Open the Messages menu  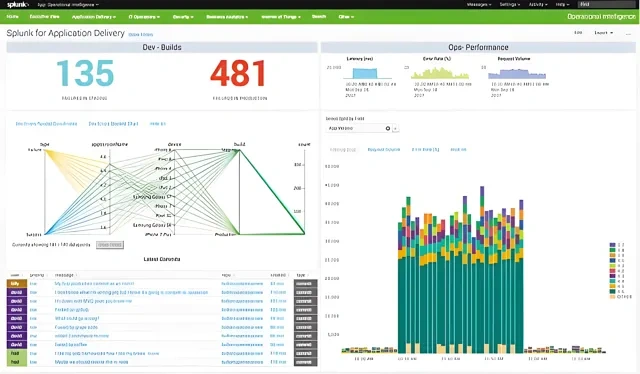[x=479, y=4]
